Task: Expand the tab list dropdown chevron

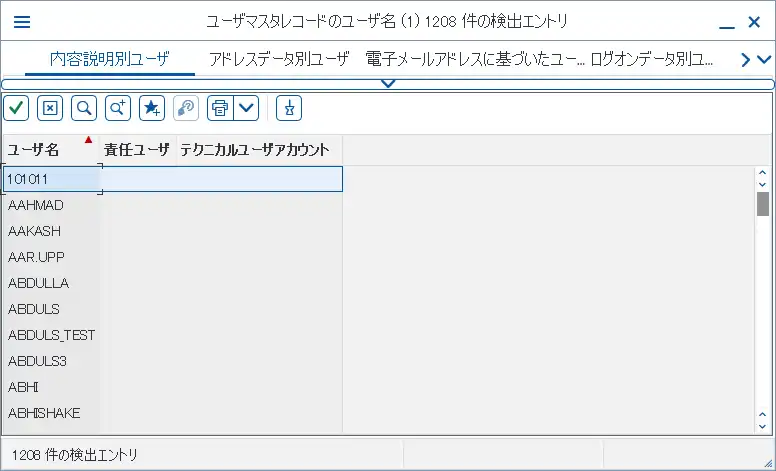Action: pyautogui.click(x=764, y=60)
